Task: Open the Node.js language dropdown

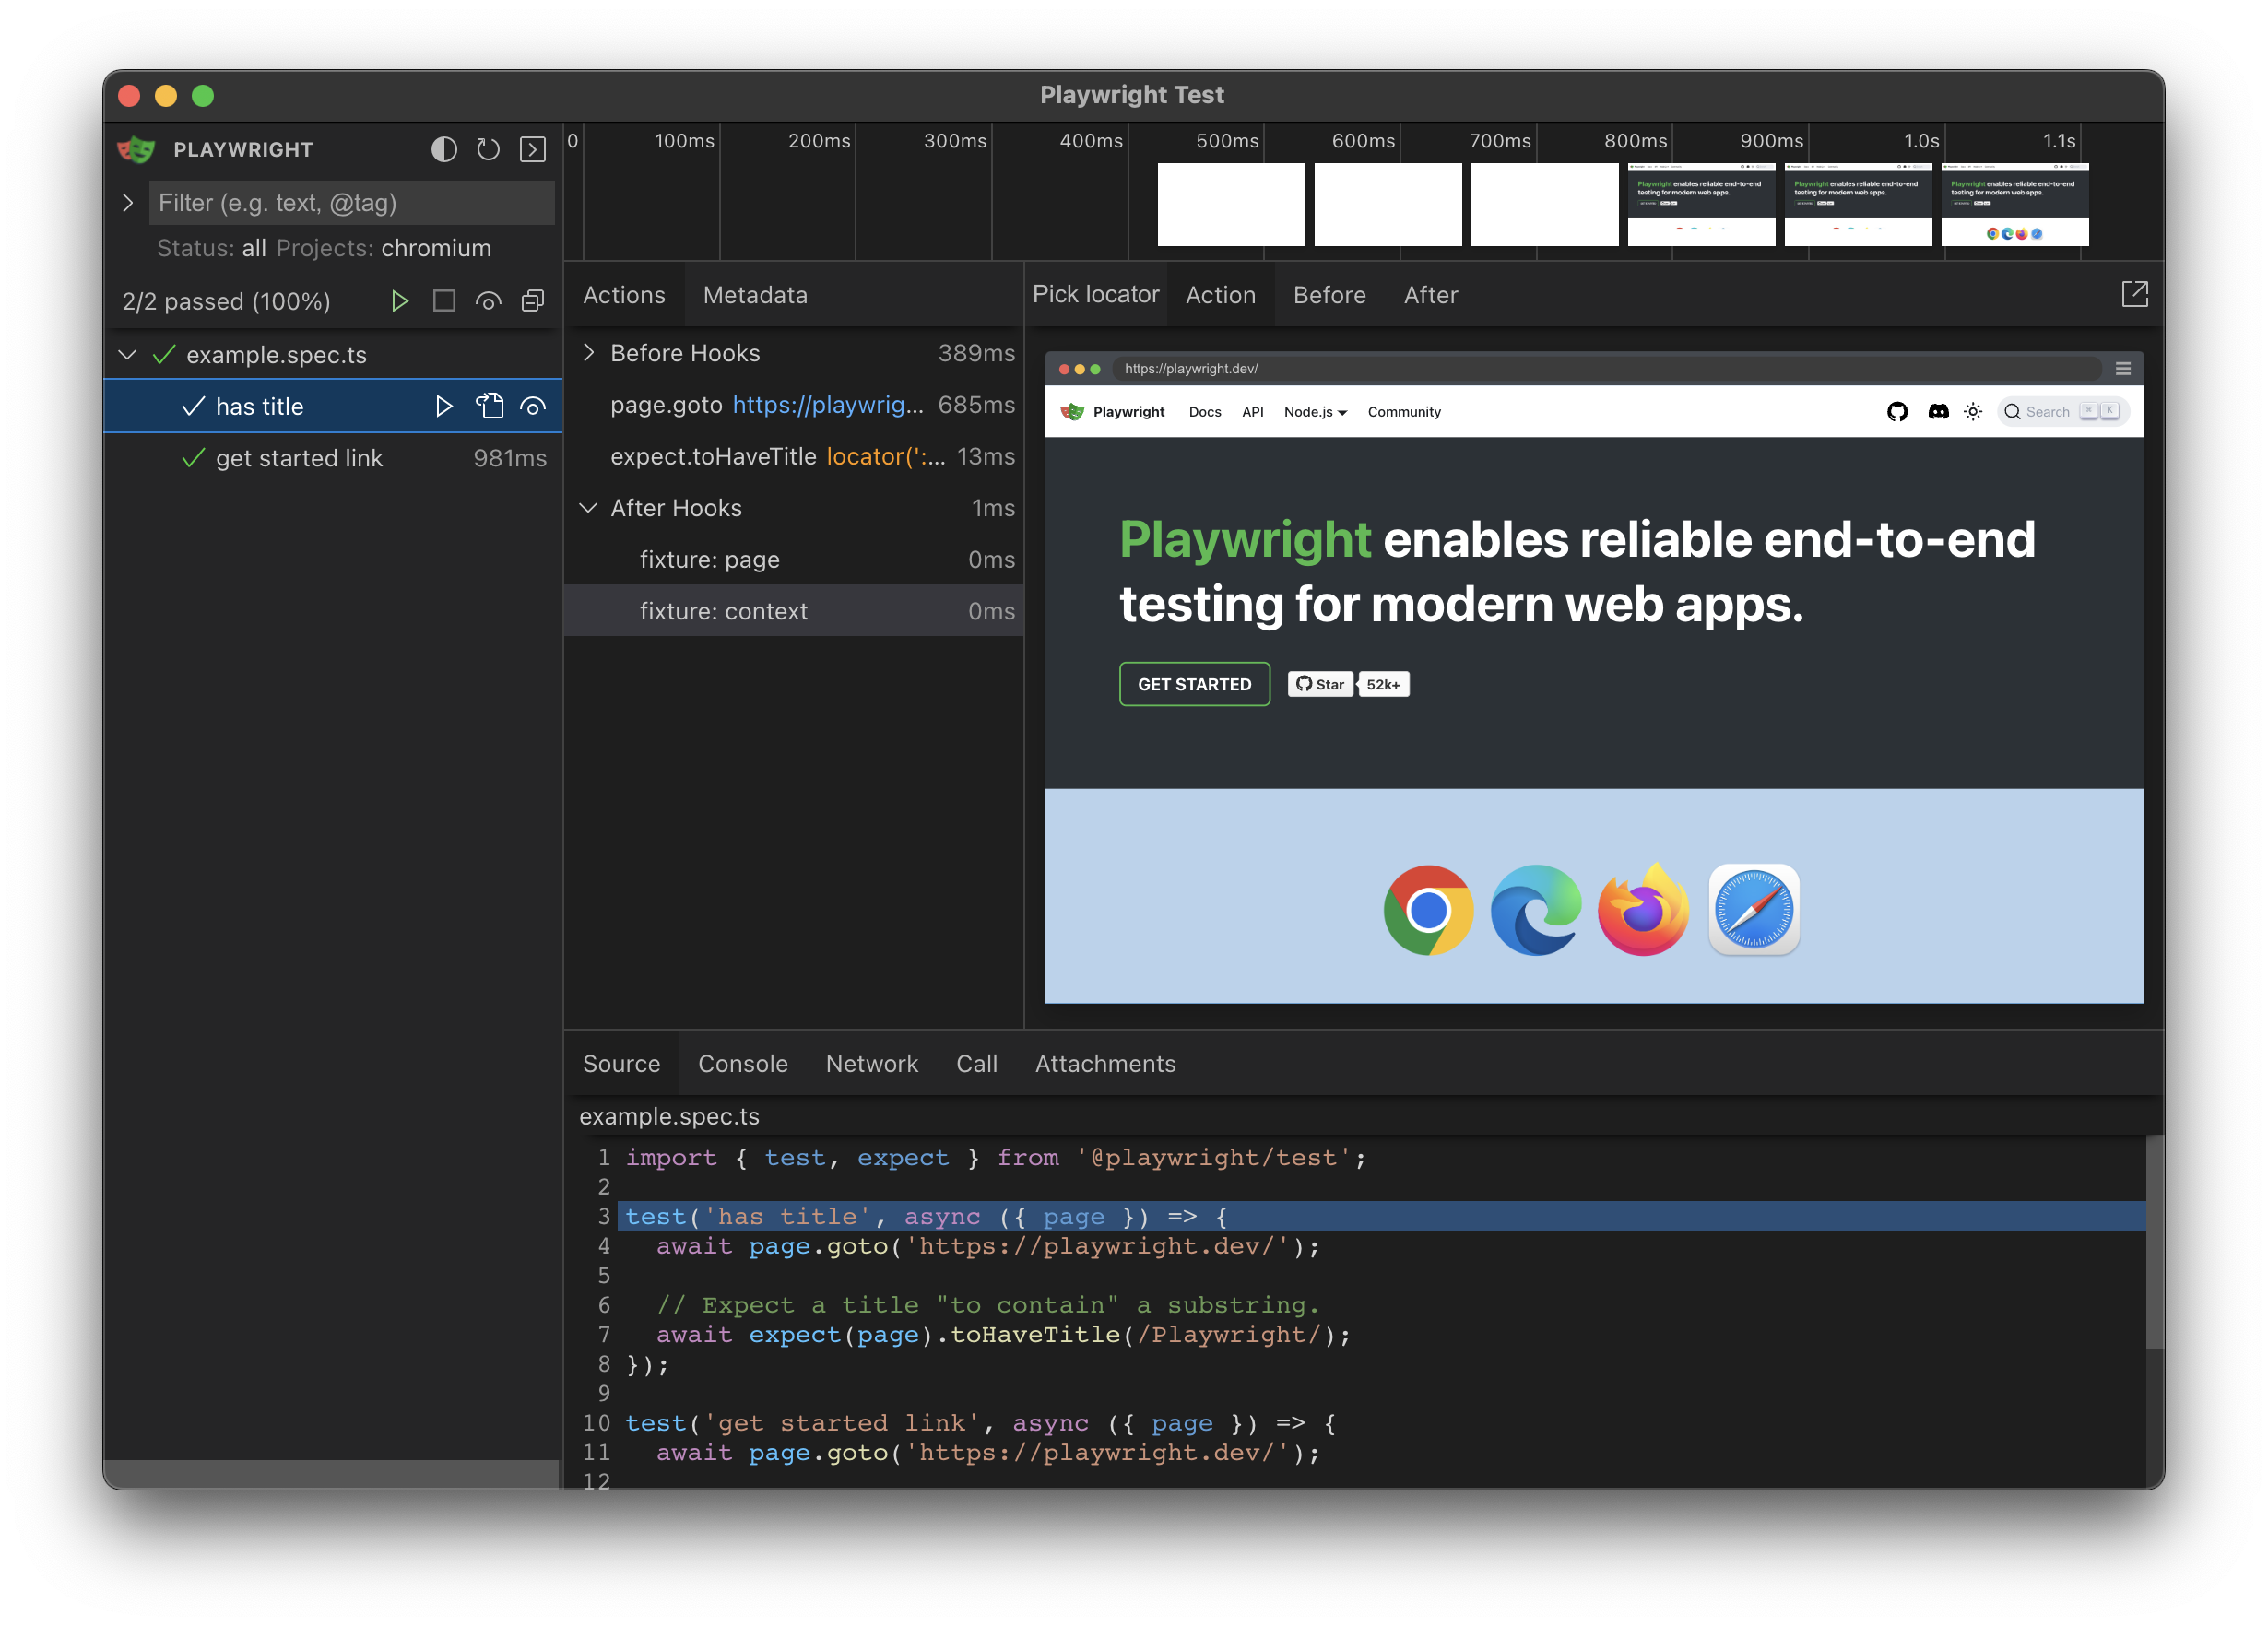Action: (1315, 412)
